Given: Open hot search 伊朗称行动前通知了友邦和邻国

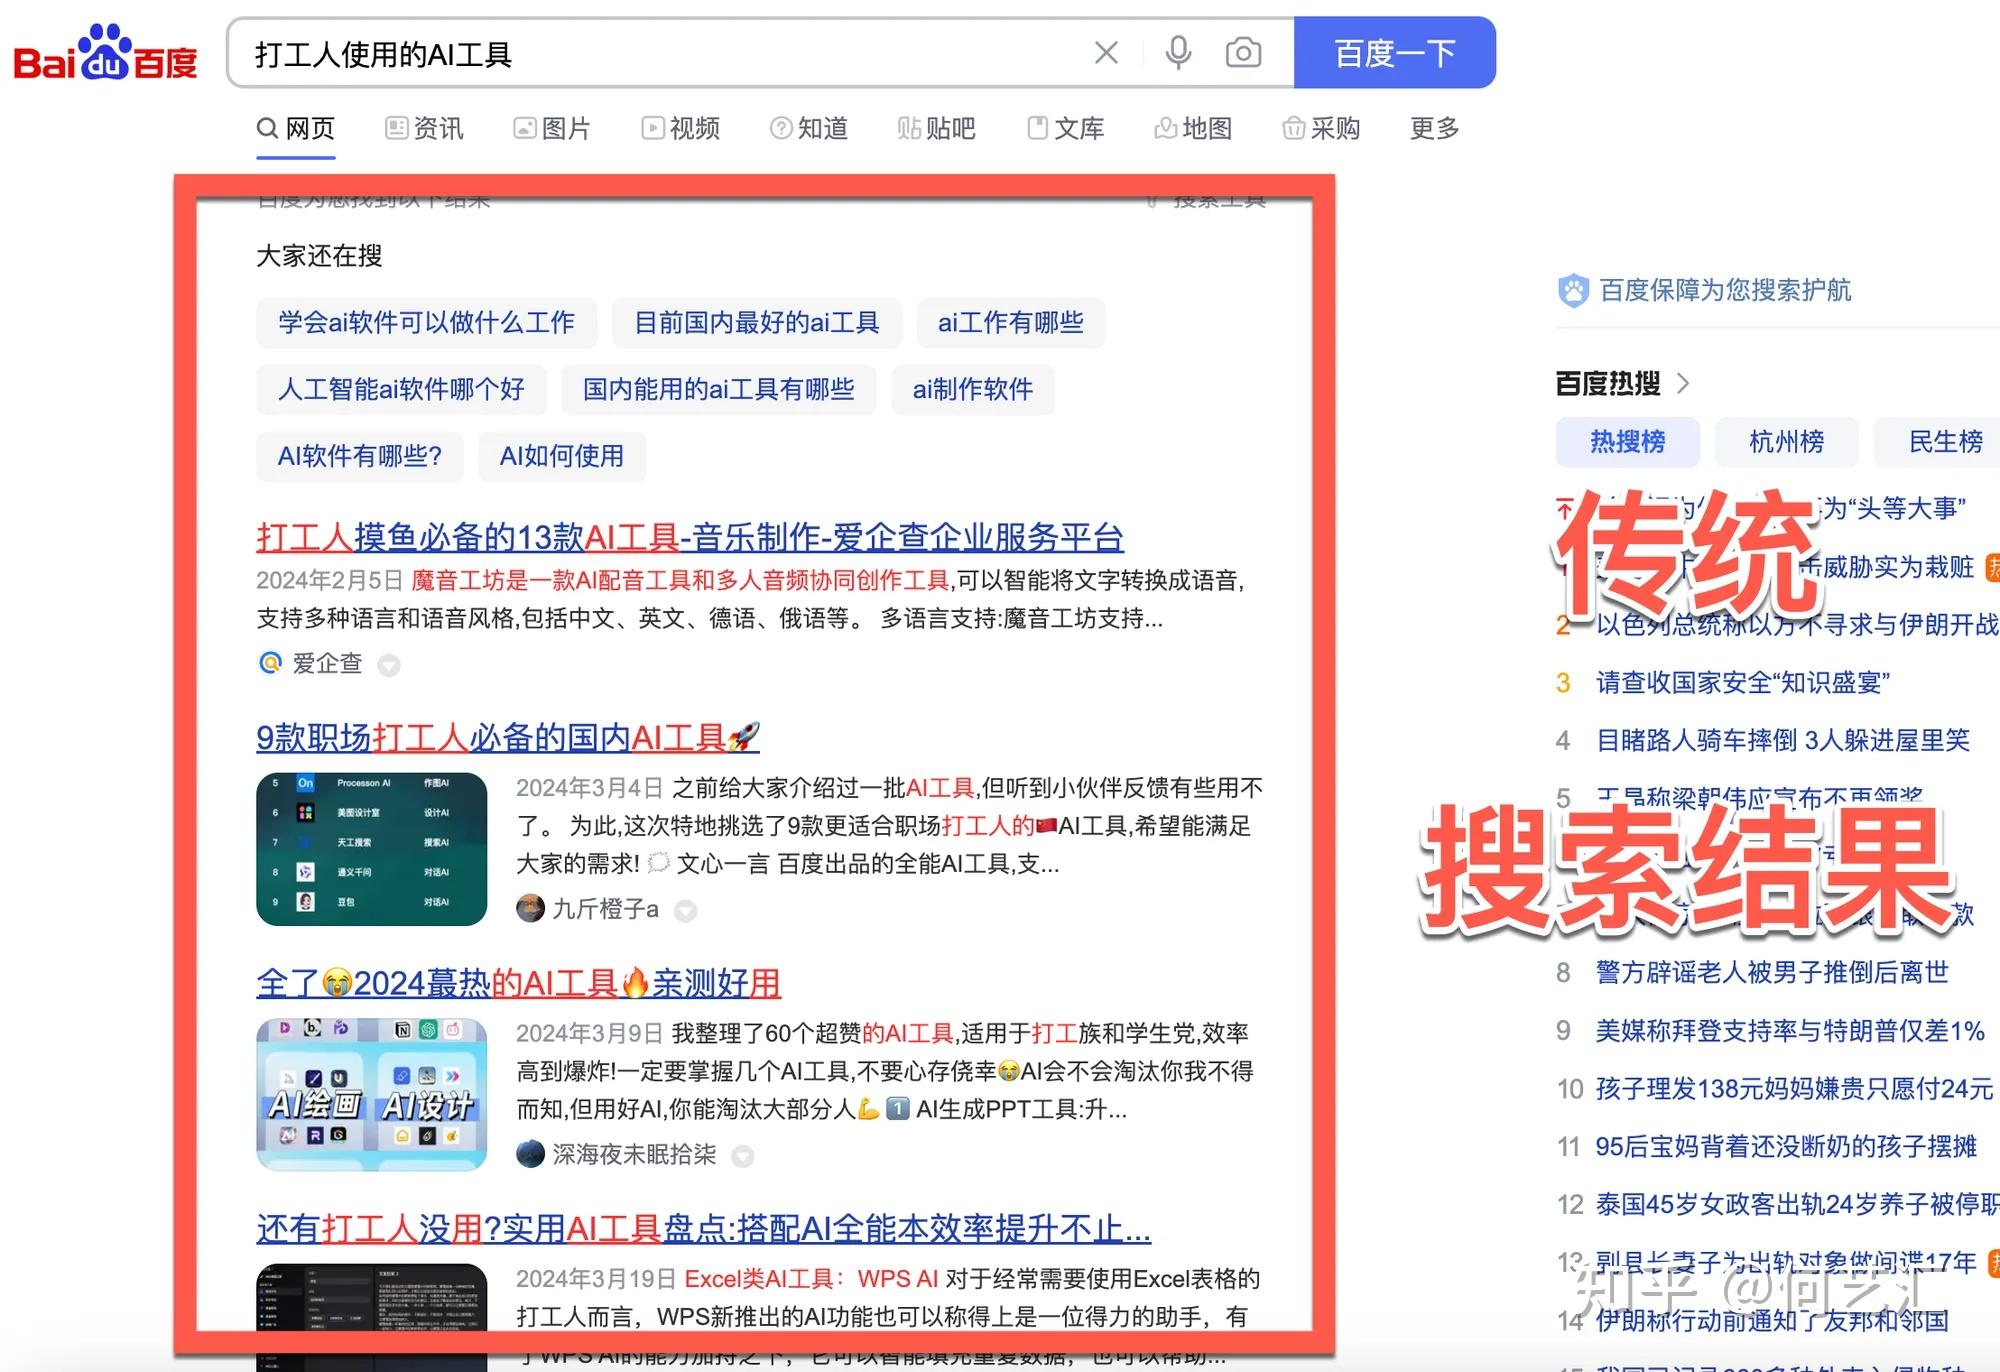Looking at the screenshot, I should pos(1772,1320).
